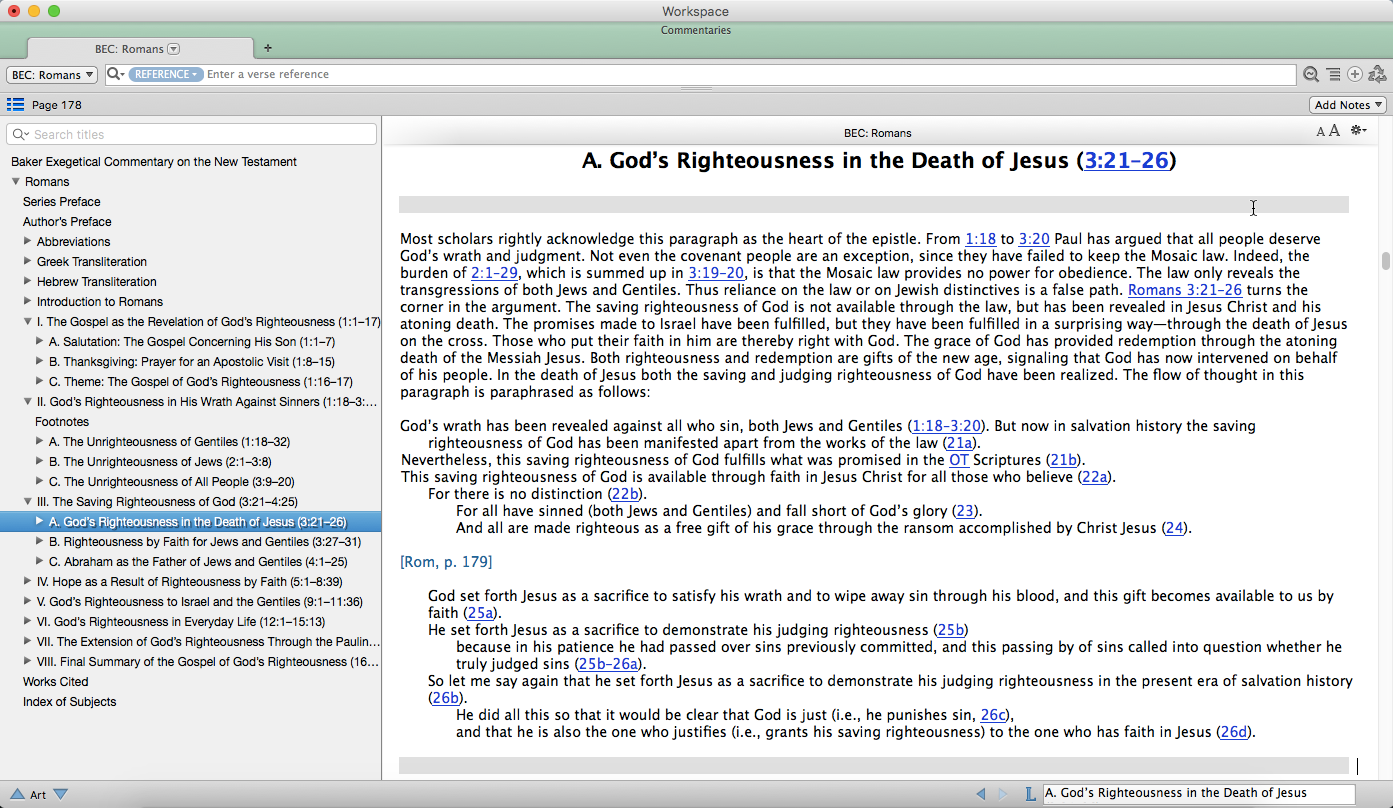Open the Romans 3:21–26 link in paragraph

[1185, 290]
